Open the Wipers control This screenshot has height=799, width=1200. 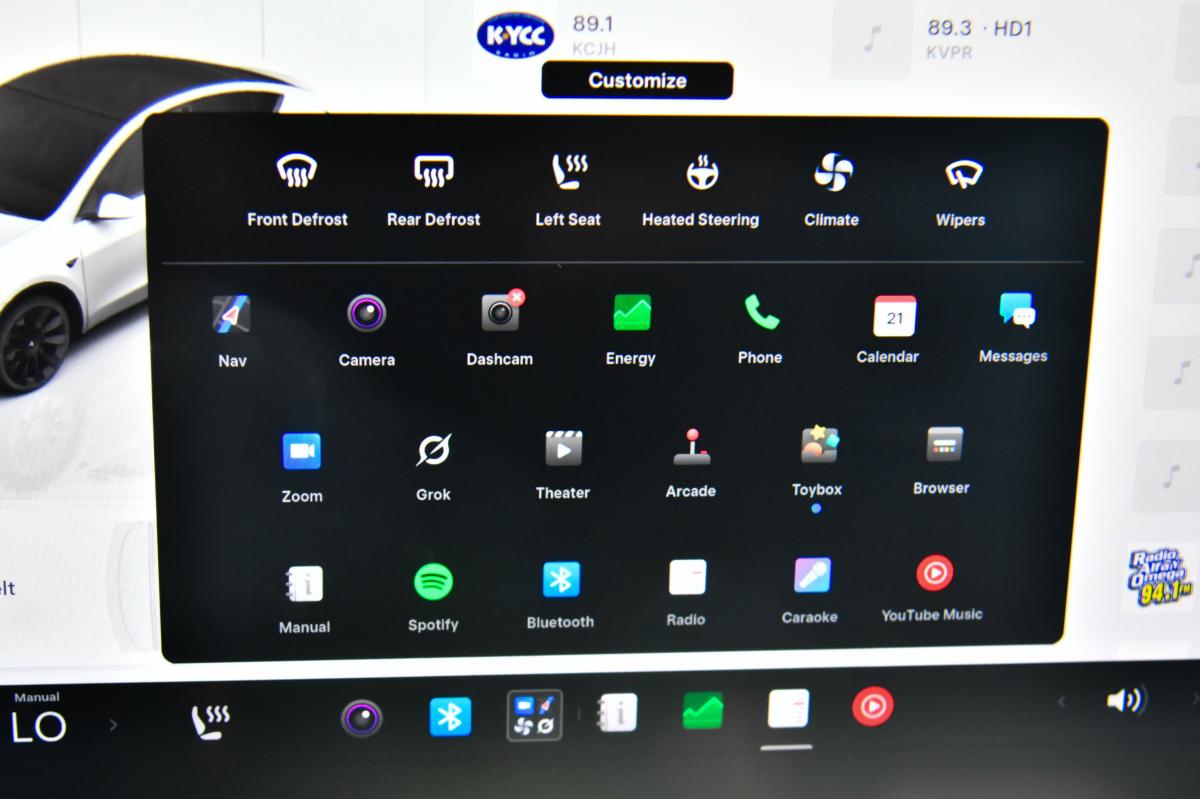[x=960, y=190]
